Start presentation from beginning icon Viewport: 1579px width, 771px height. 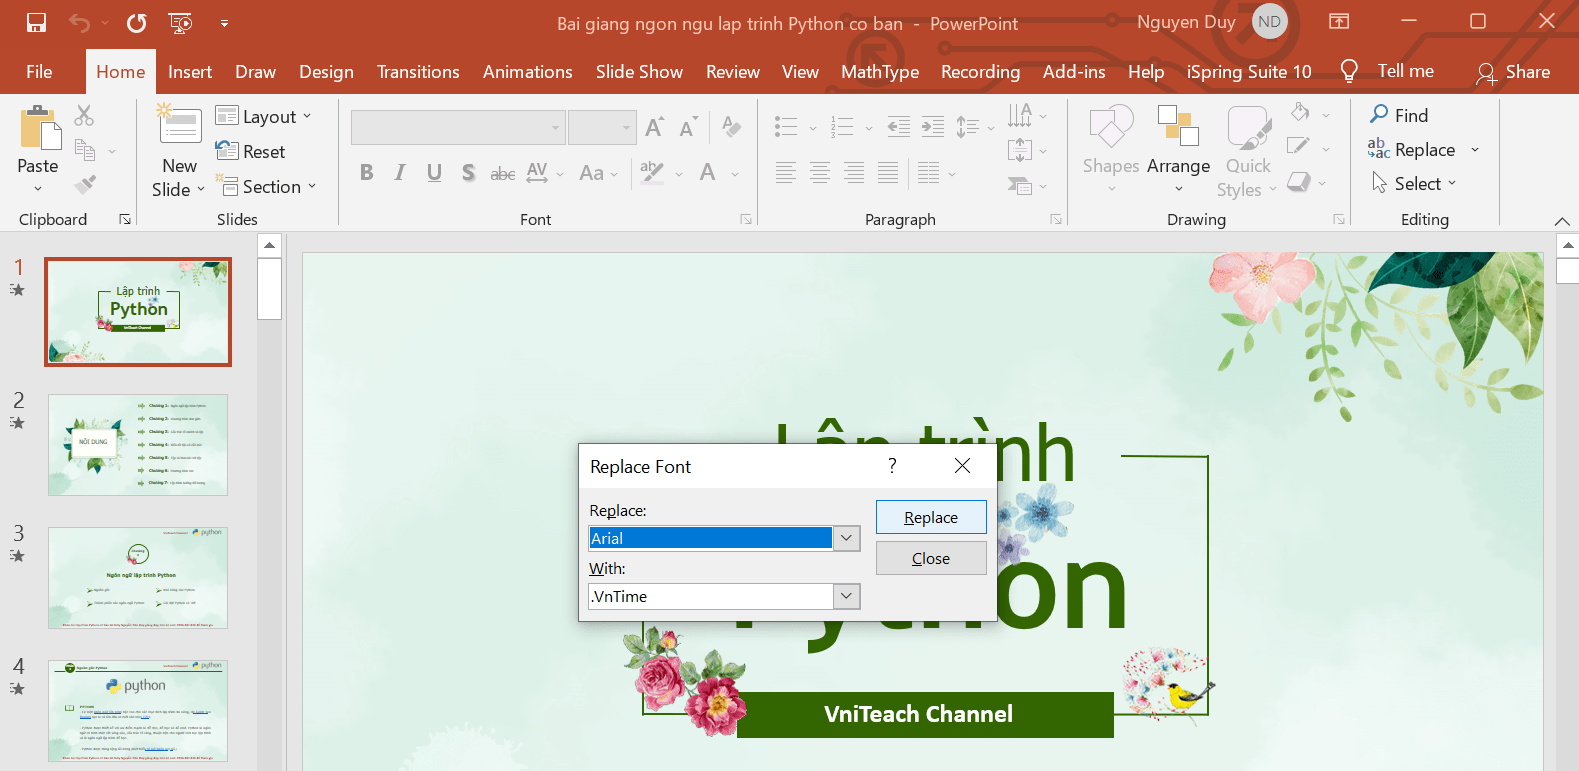click(180, 22)
